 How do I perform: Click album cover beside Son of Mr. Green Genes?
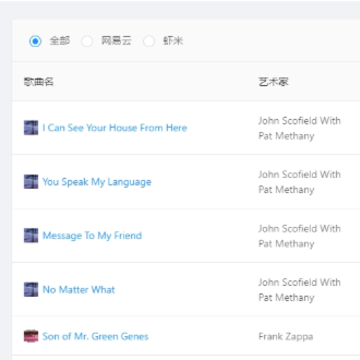click(31, 336)
